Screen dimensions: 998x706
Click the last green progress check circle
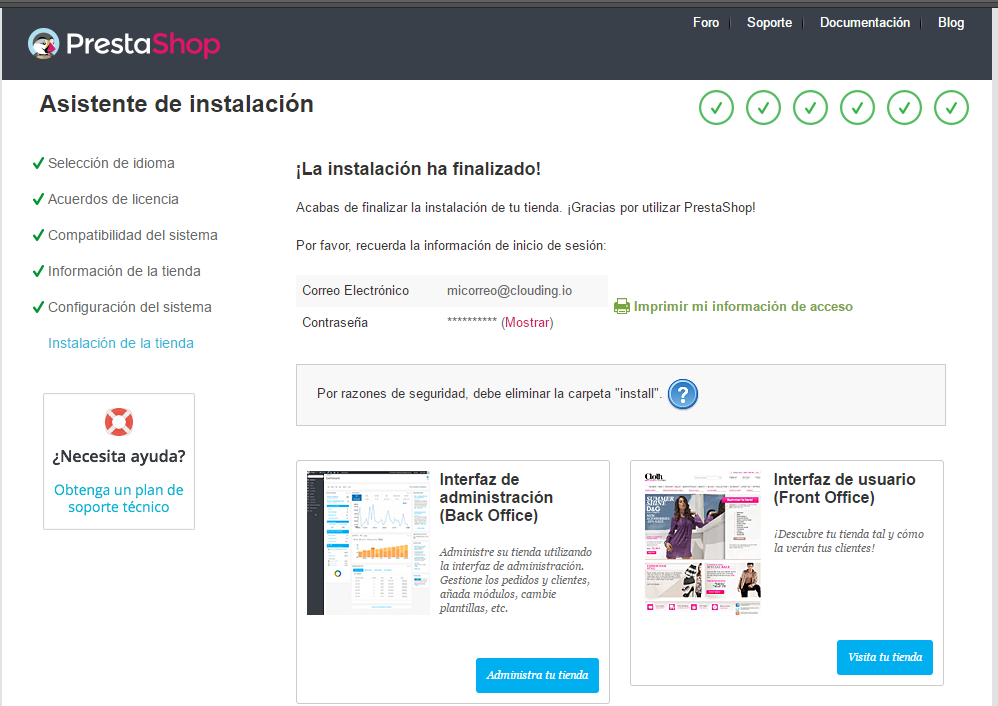tap(952, 108)
